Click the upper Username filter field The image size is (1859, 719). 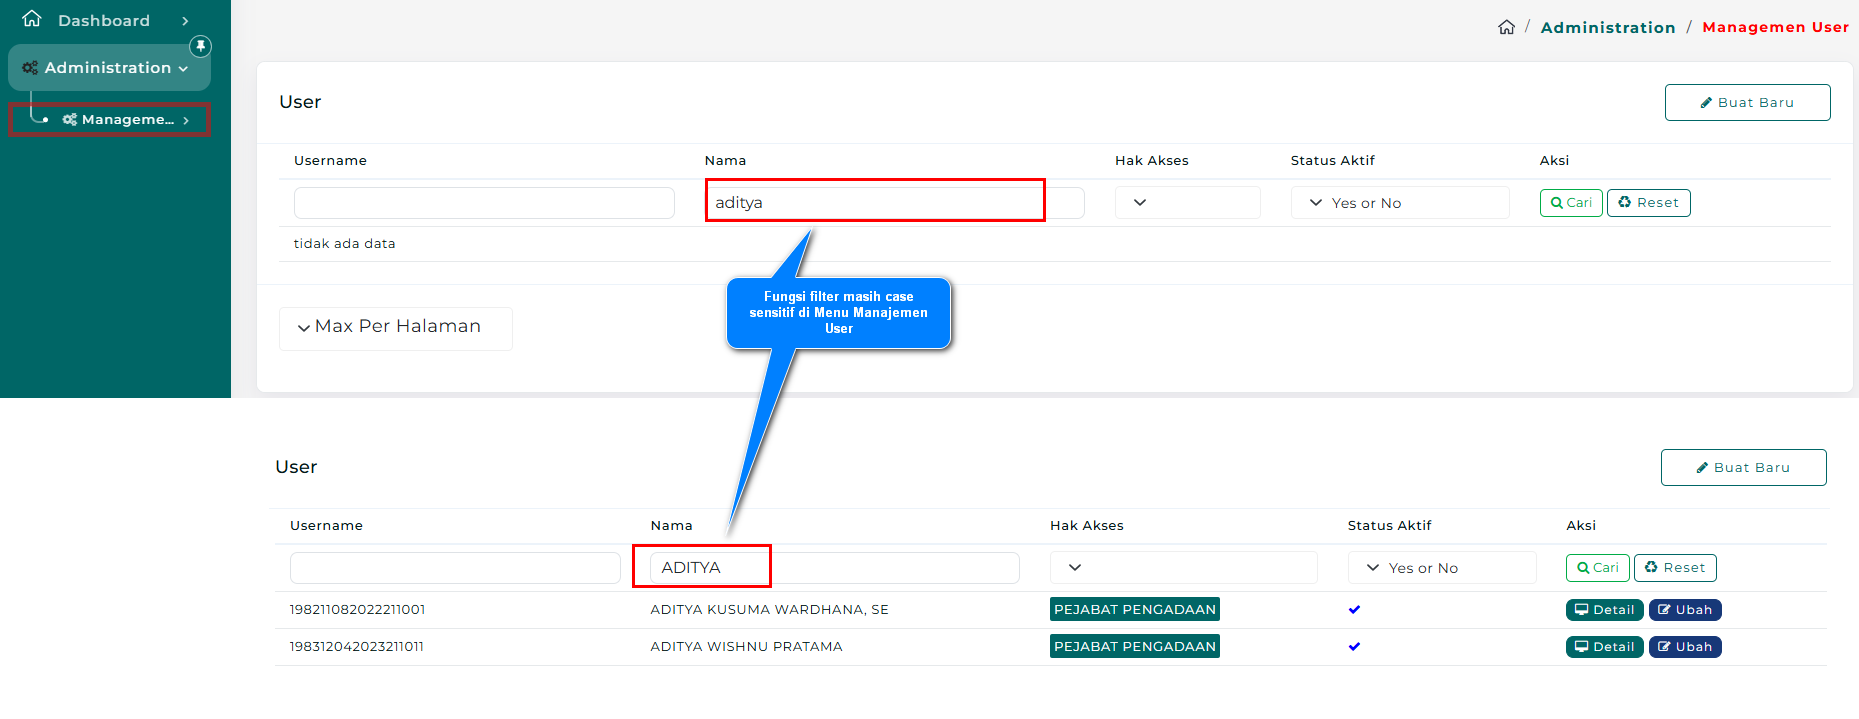pos(484,203)
